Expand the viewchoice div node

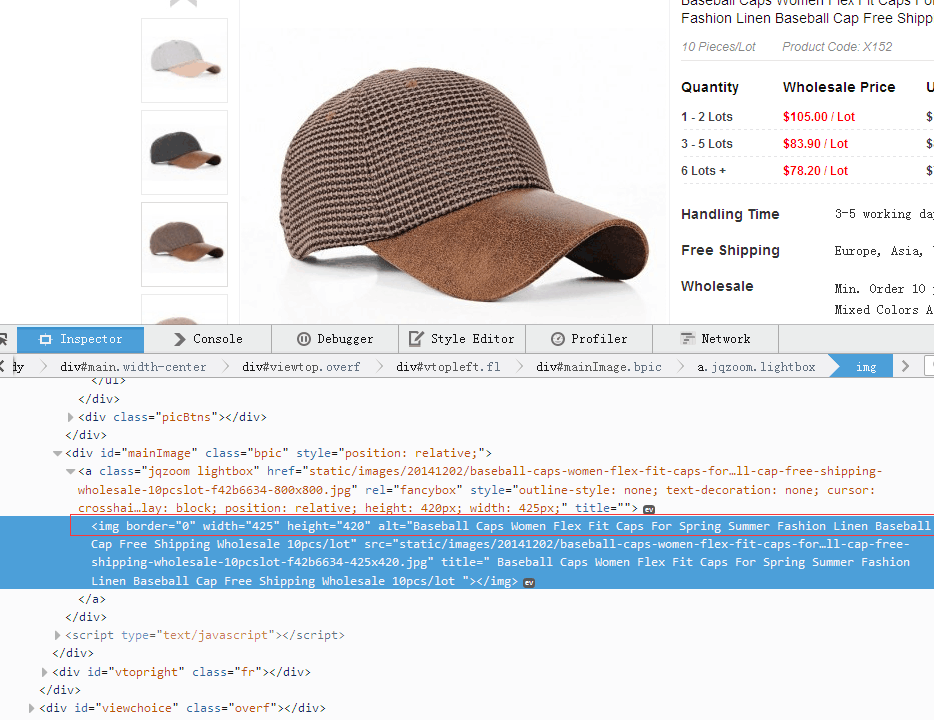click(31, 708)
